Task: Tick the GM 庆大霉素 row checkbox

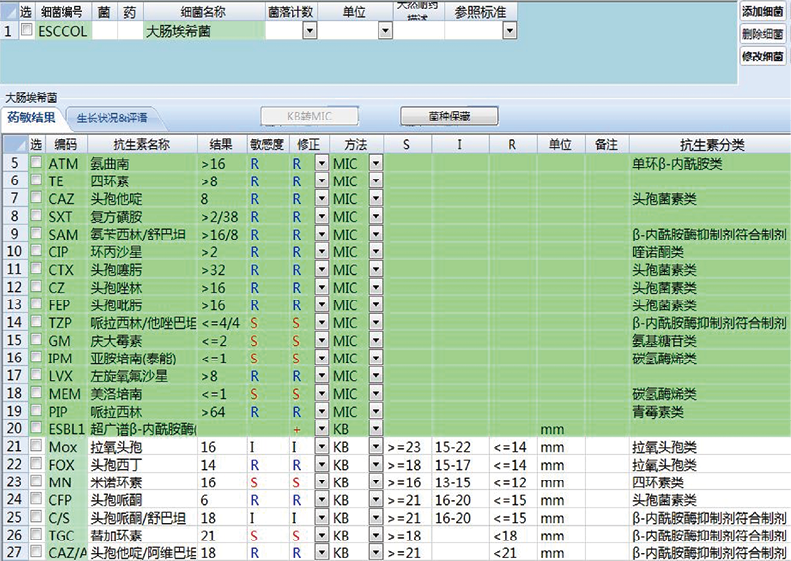Action: coord(36,340)
